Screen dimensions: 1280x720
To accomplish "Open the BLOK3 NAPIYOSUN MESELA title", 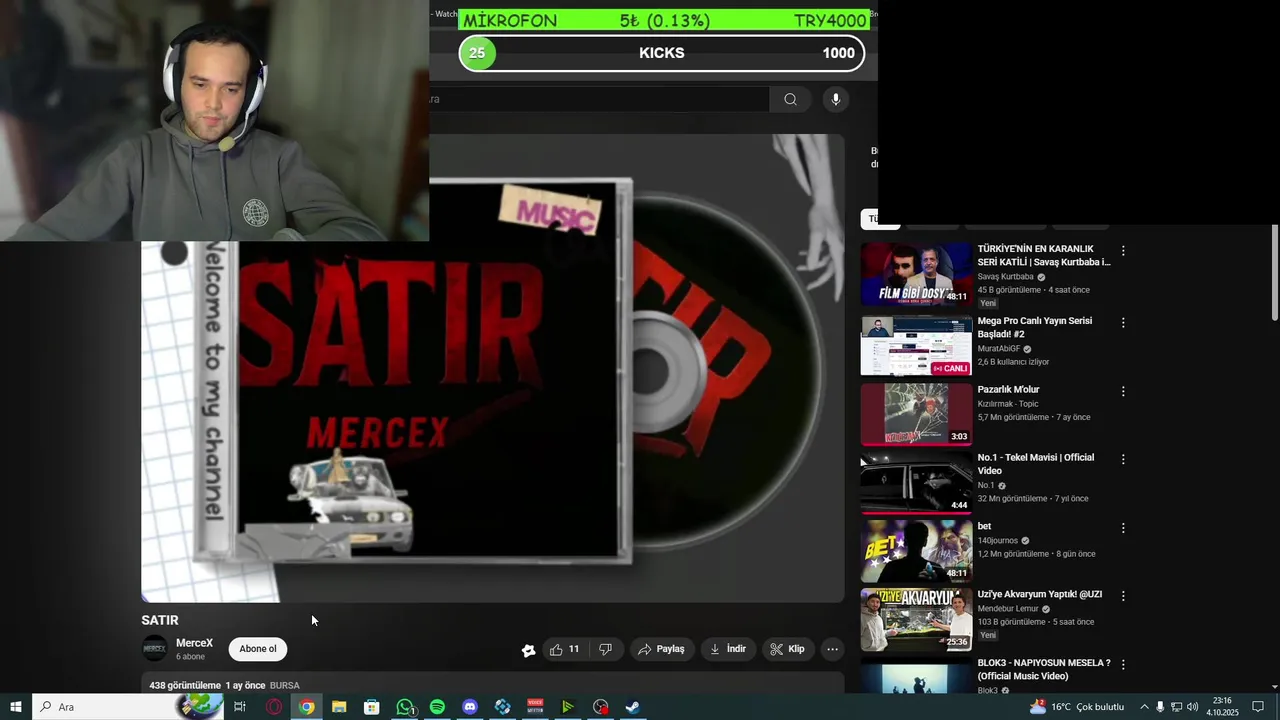I will coord(1044,669).
